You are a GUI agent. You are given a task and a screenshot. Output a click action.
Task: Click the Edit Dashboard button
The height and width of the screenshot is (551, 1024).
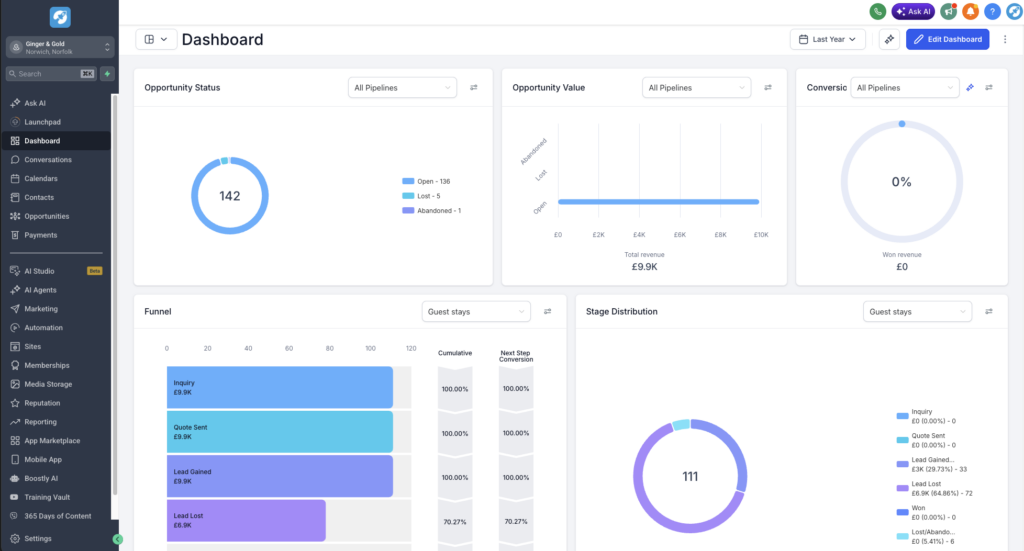(948, 39)
